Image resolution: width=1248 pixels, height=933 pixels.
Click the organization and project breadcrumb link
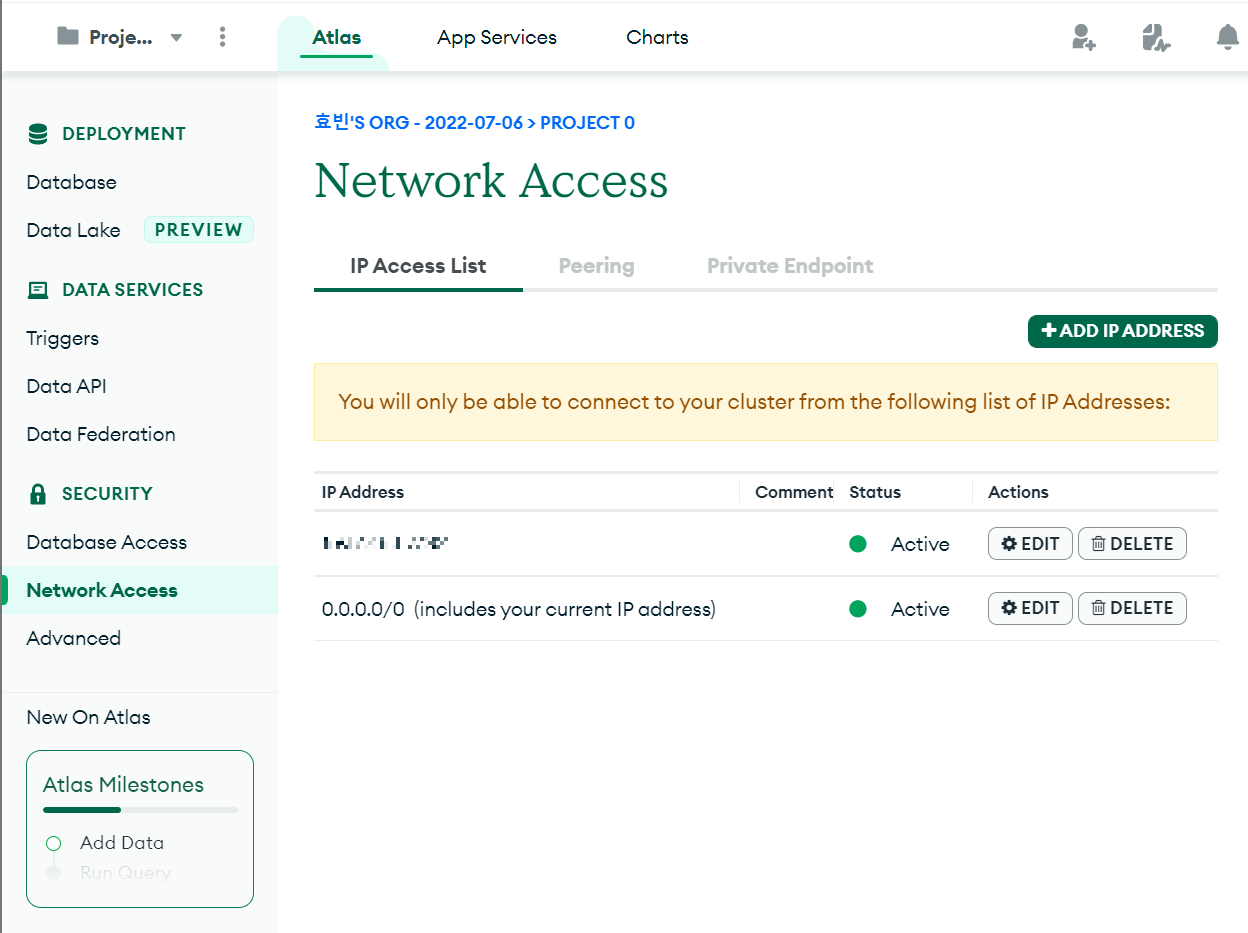pyautogui.click(x=474, y=123)
